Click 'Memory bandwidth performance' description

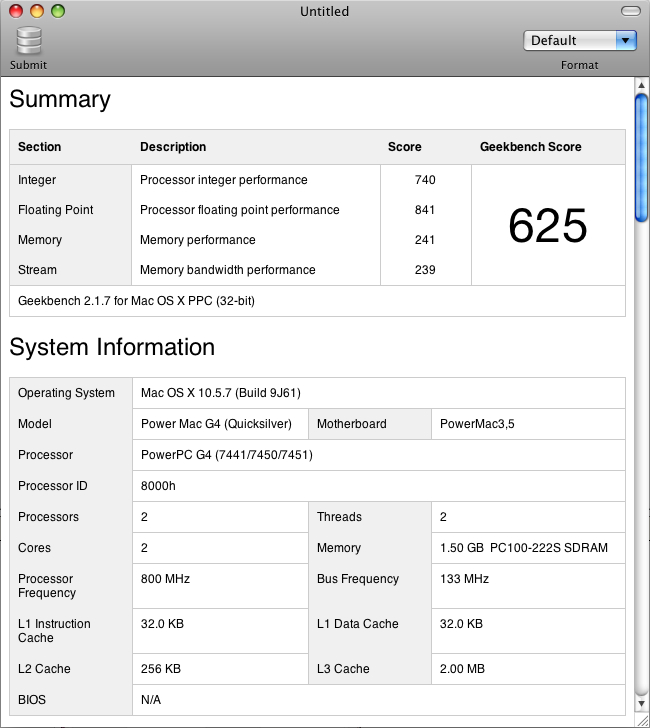pyautogui.click(x=228, y=270)
